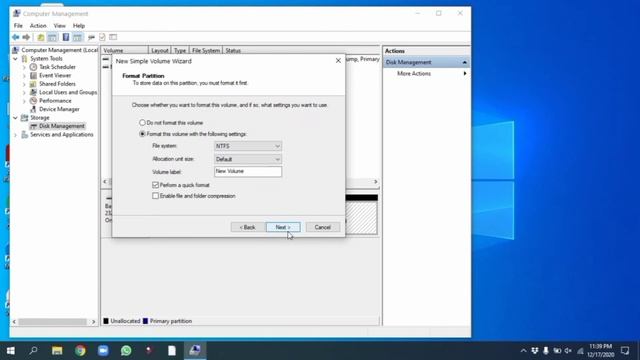Image resolution: width=640 pixels, height=360 pixels.
Task: Show hidden tray icons chevron
Action: [523, 351]
